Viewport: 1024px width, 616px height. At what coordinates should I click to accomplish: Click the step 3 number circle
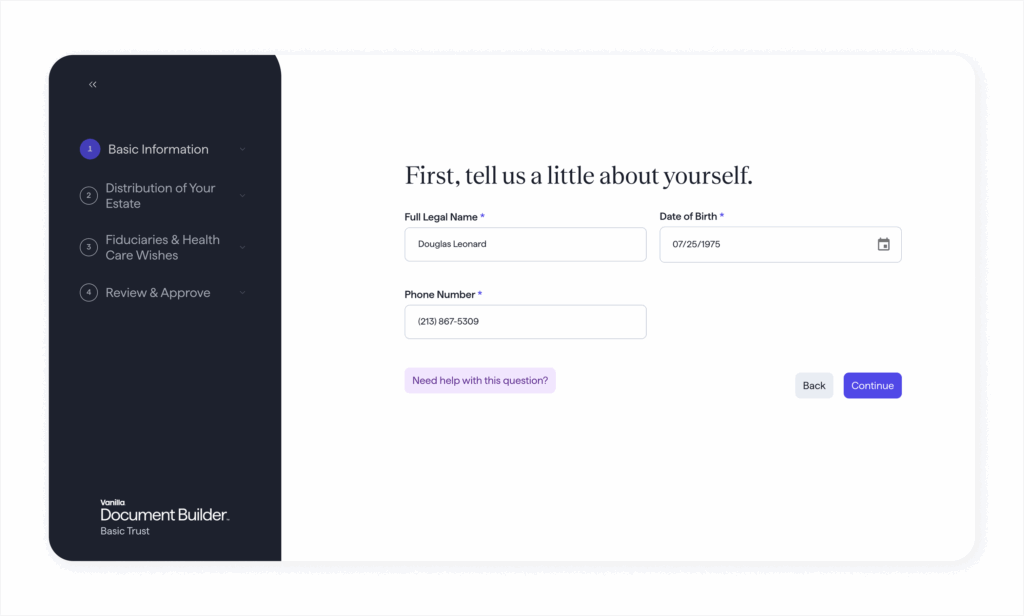click(88, 247)
